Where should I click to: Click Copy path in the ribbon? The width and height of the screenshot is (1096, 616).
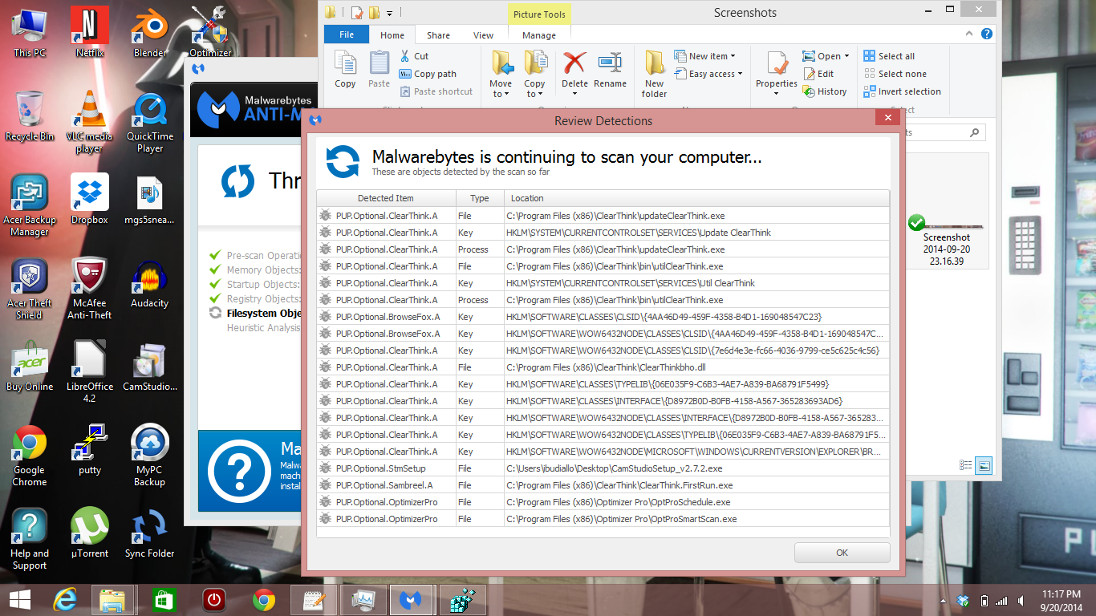(x=428, y=73)
